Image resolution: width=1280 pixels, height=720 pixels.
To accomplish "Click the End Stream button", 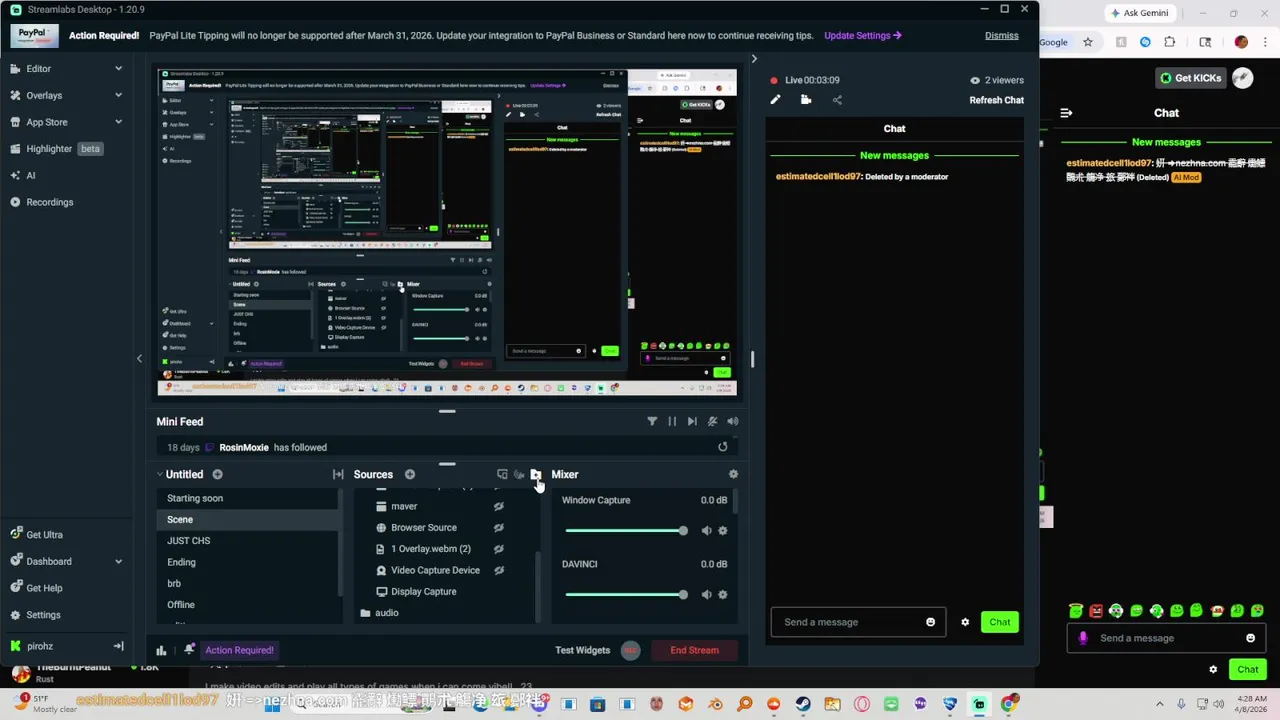I will click(x=694, y=651).
